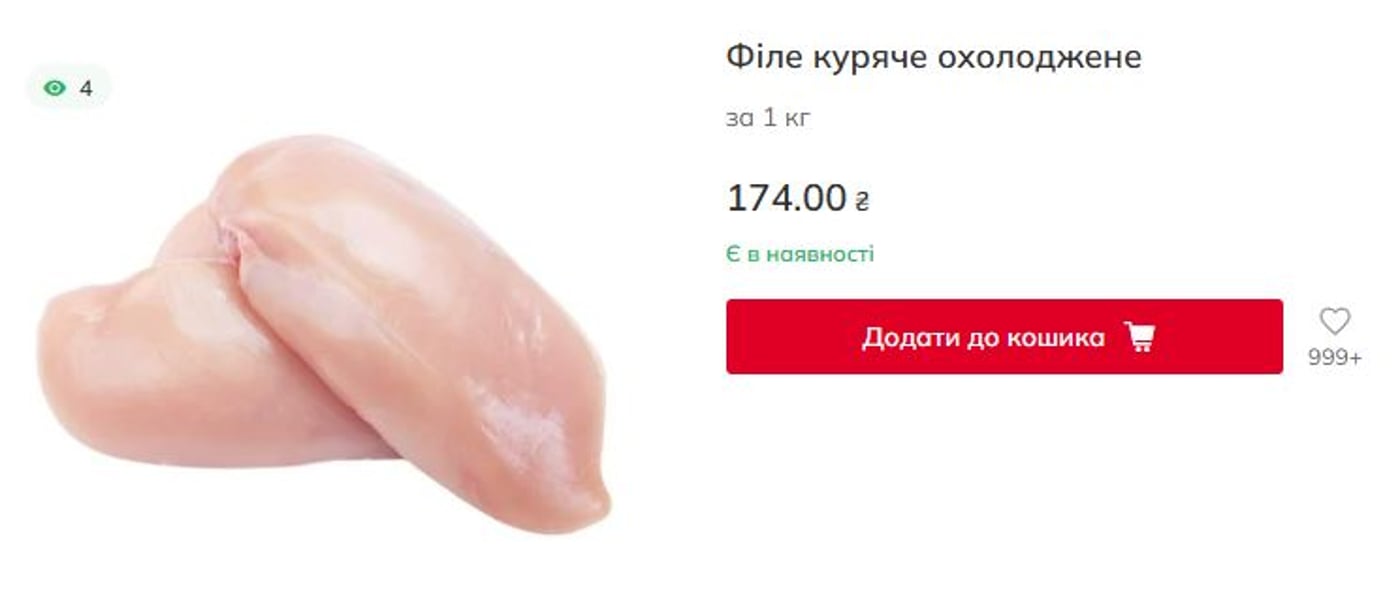Click the 999+ favorites count
The width and height of the screenshot is (1400, 615).
coord(1335,358)
